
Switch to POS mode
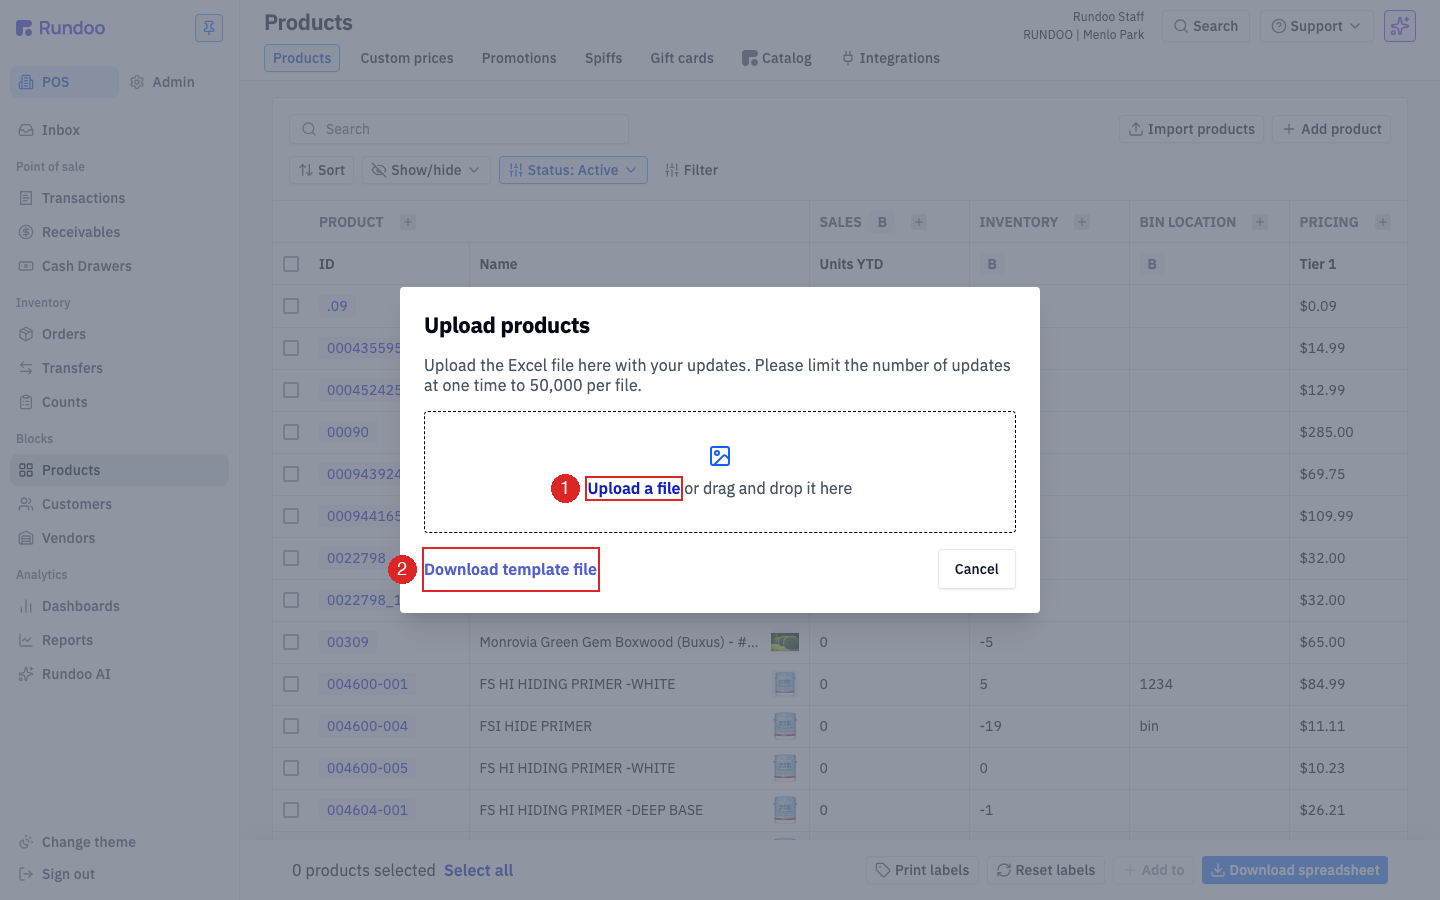click(x=64, y=82)
